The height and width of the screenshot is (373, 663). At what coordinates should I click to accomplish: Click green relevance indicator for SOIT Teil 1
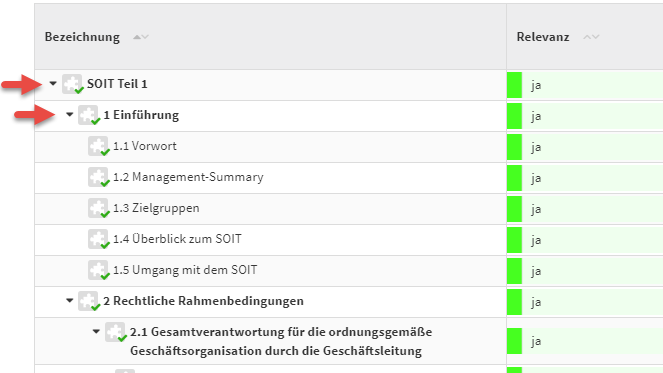point(515,85)
